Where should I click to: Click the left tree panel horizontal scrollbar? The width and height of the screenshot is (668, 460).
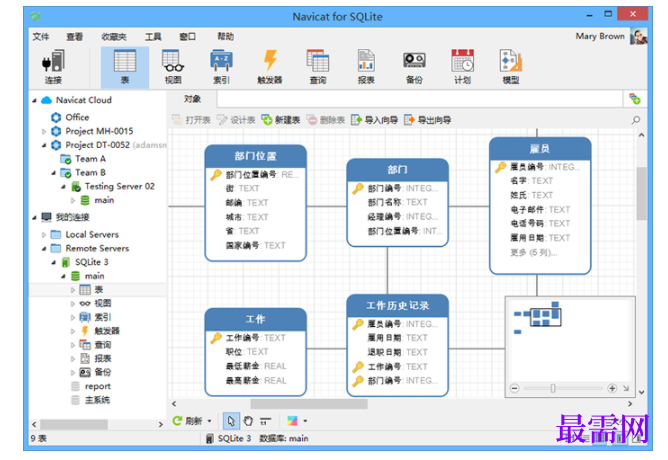click(x=74, y=425)
